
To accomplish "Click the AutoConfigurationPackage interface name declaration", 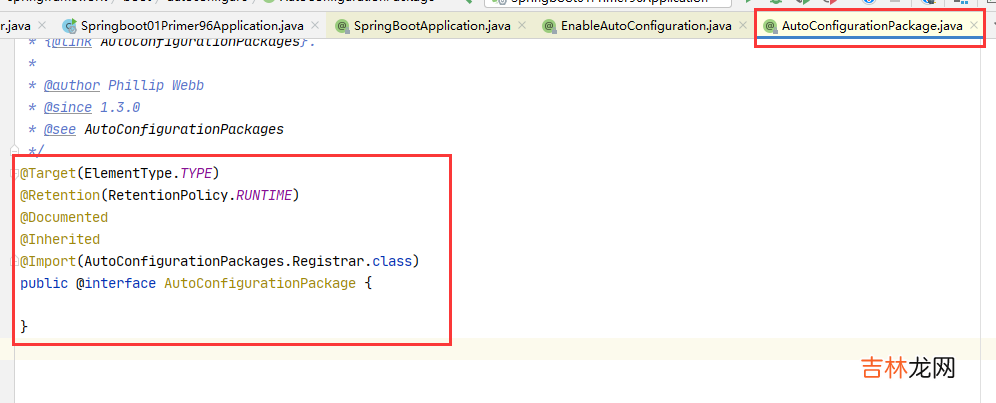I will point(260,283).
